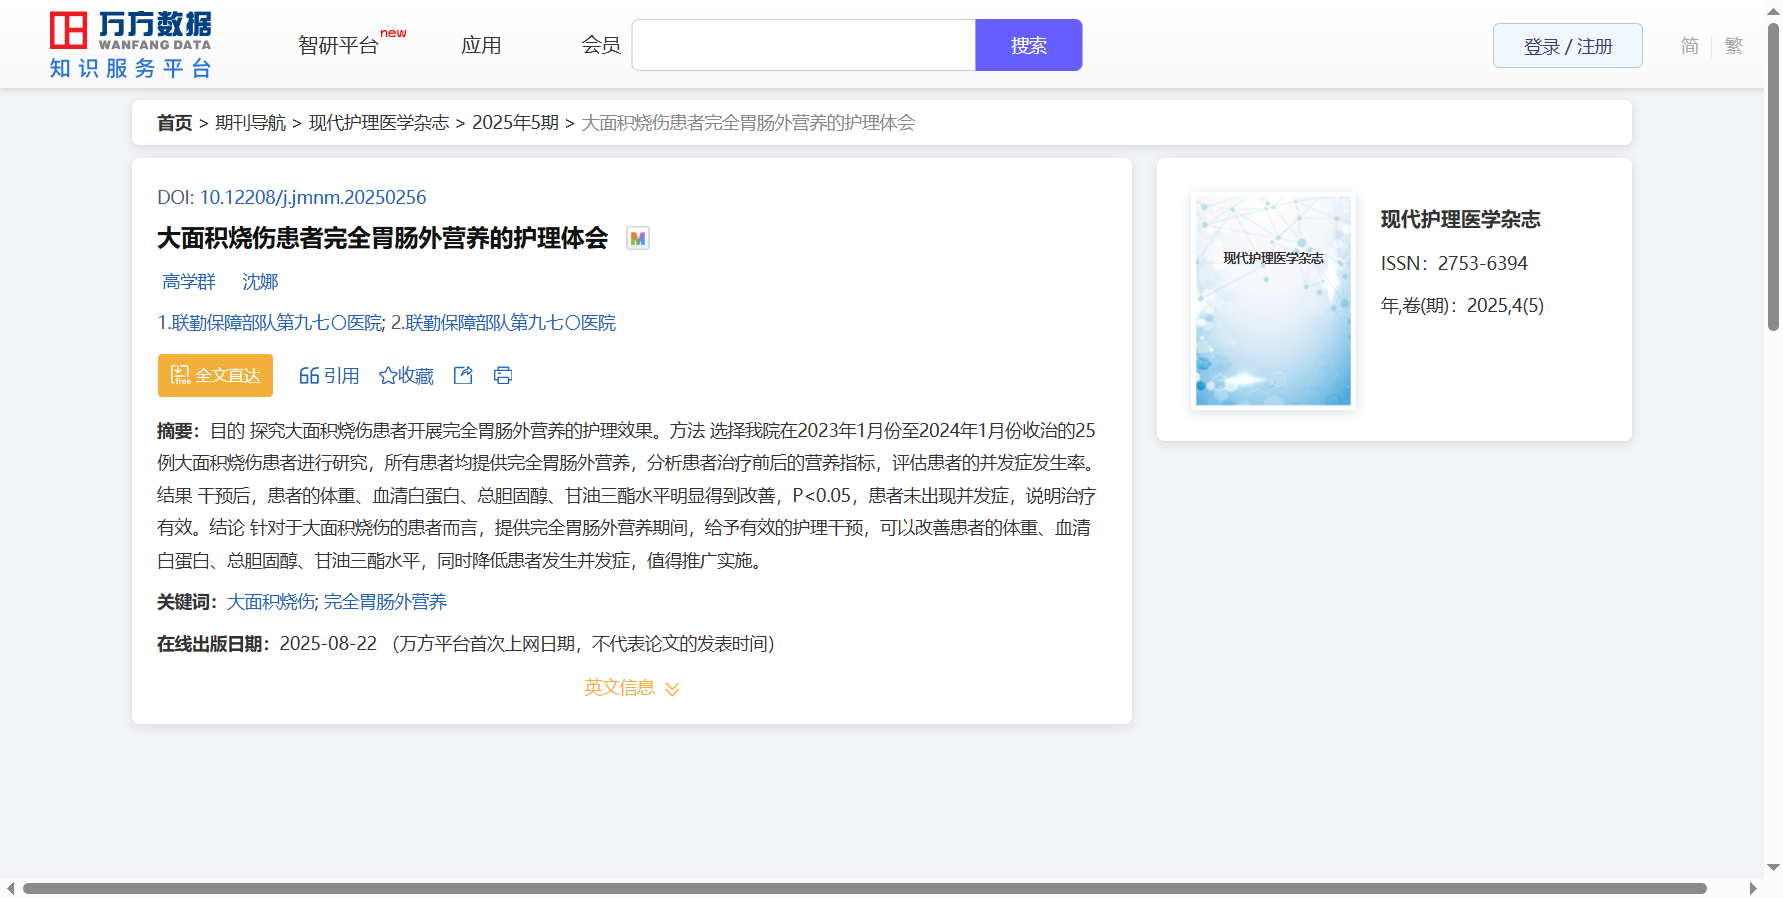1783x898 pixels.
Task: Add article to favorites with 收藏 star
Action: click(406, 376)
